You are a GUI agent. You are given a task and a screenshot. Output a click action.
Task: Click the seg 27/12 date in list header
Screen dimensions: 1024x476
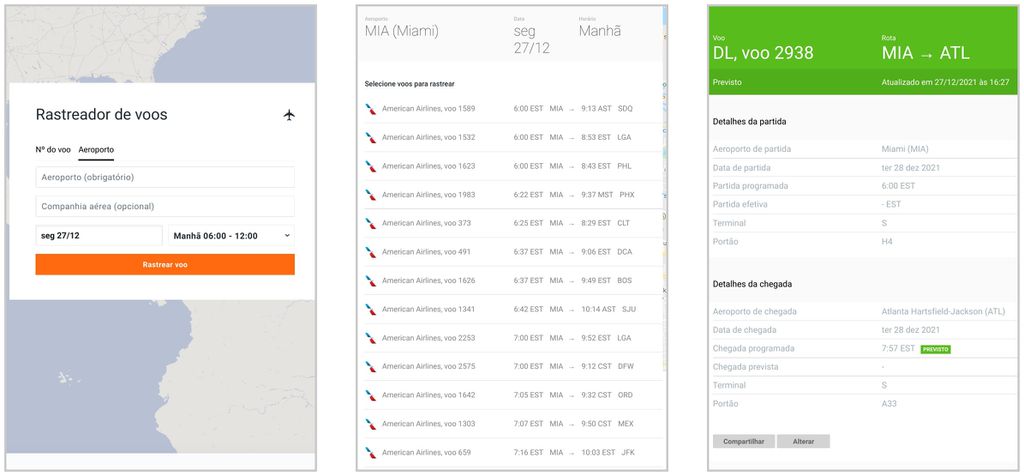(x=531, y=39)
